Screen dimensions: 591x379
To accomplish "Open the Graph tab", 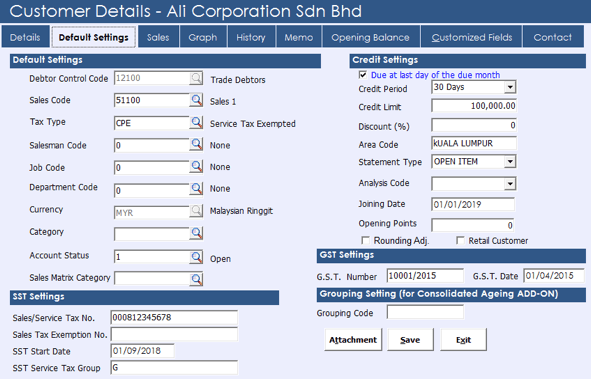I will [203, 37].
